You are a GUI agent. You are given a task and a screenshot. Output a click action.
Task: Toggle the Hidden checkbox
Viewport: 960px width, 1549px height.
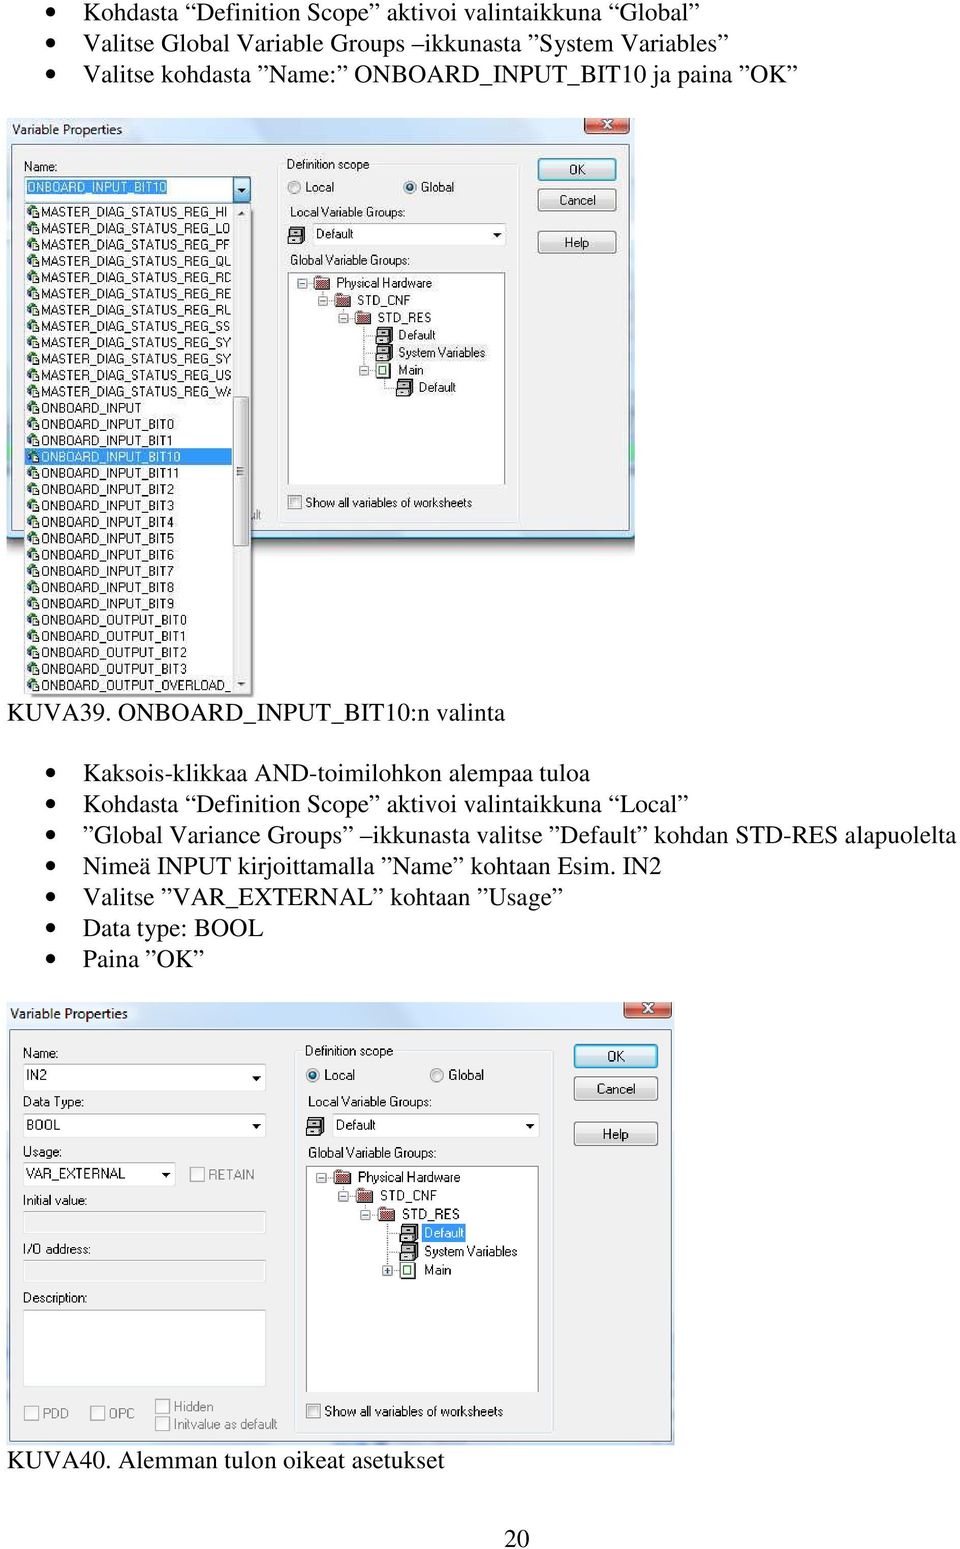click(x=162, y=1406)
